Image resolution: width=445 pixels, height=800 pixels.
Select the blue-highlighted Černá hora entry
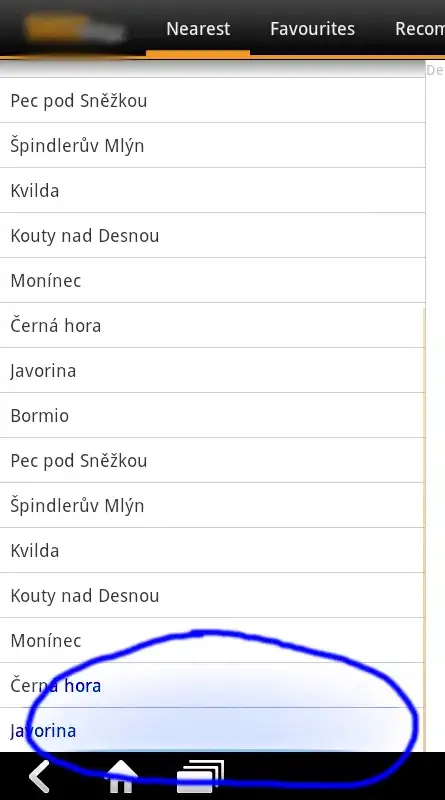tap(212, 685)
